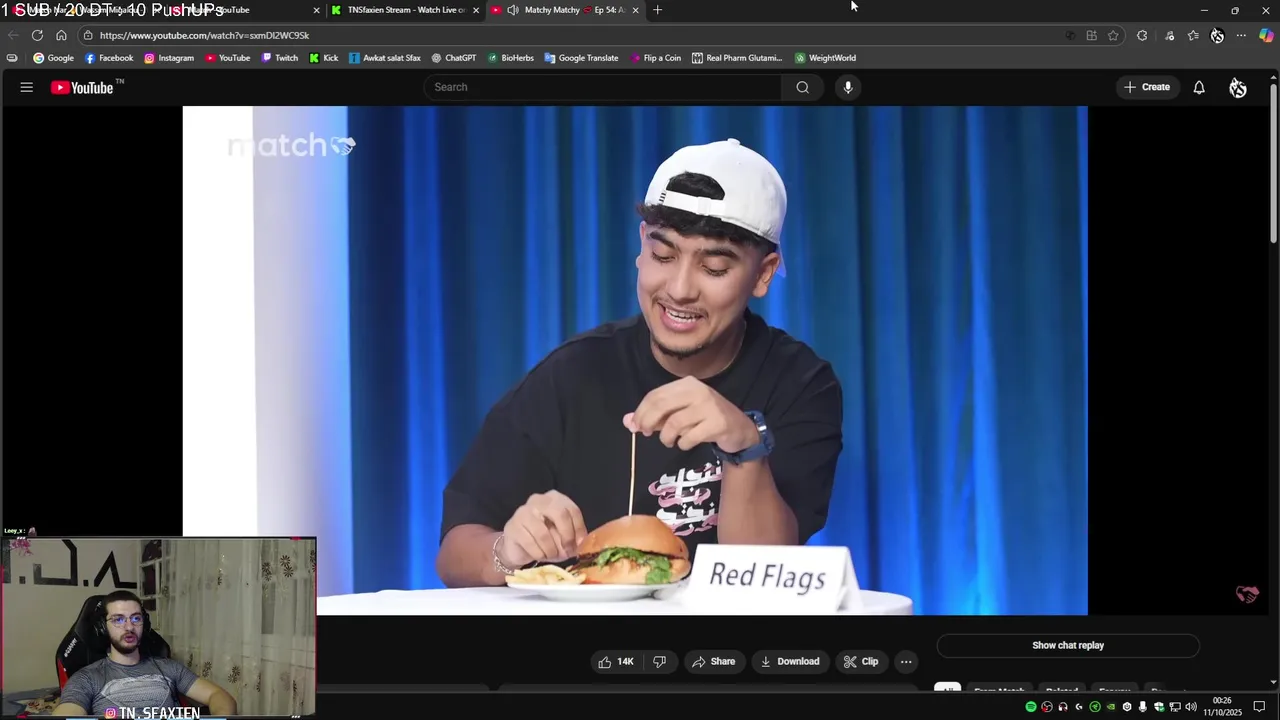
Task: Open YouTube notifications bell
Action: (1199, 87)
